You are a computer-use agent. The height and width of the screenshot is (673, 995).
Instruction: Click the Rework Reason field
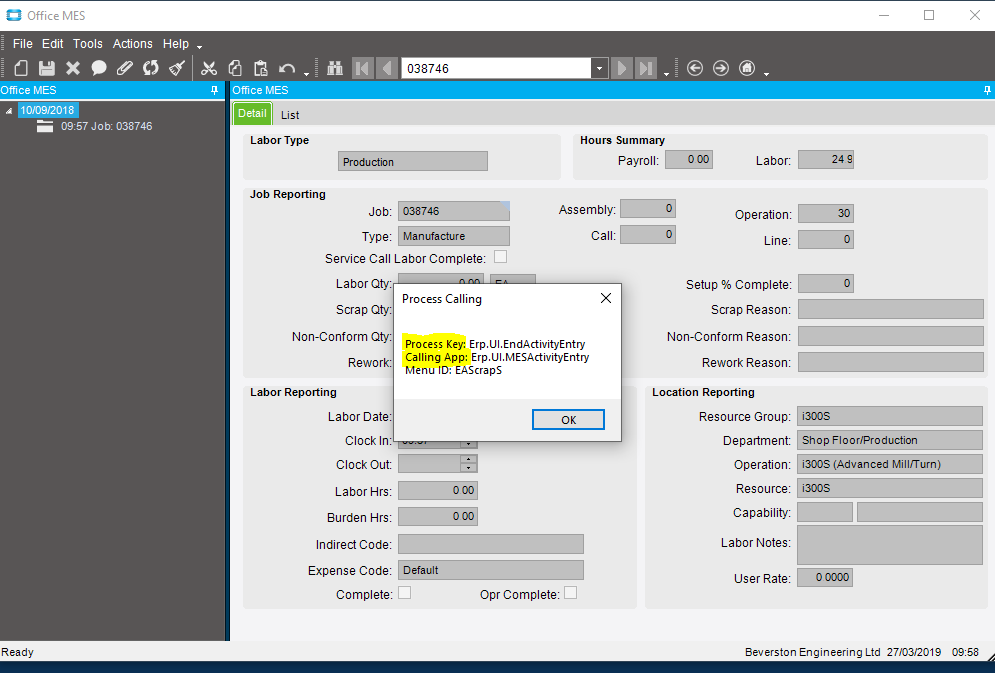tap(890, 362)
